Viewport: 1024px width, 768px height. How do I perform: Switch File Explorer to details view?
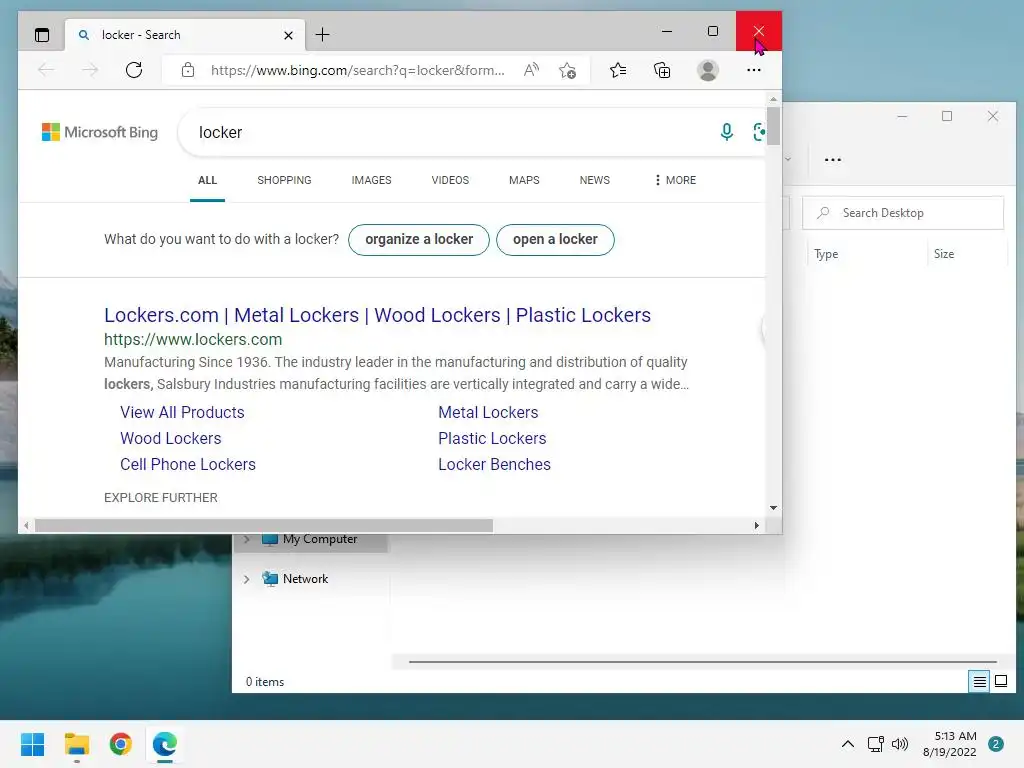pos(979,682)
